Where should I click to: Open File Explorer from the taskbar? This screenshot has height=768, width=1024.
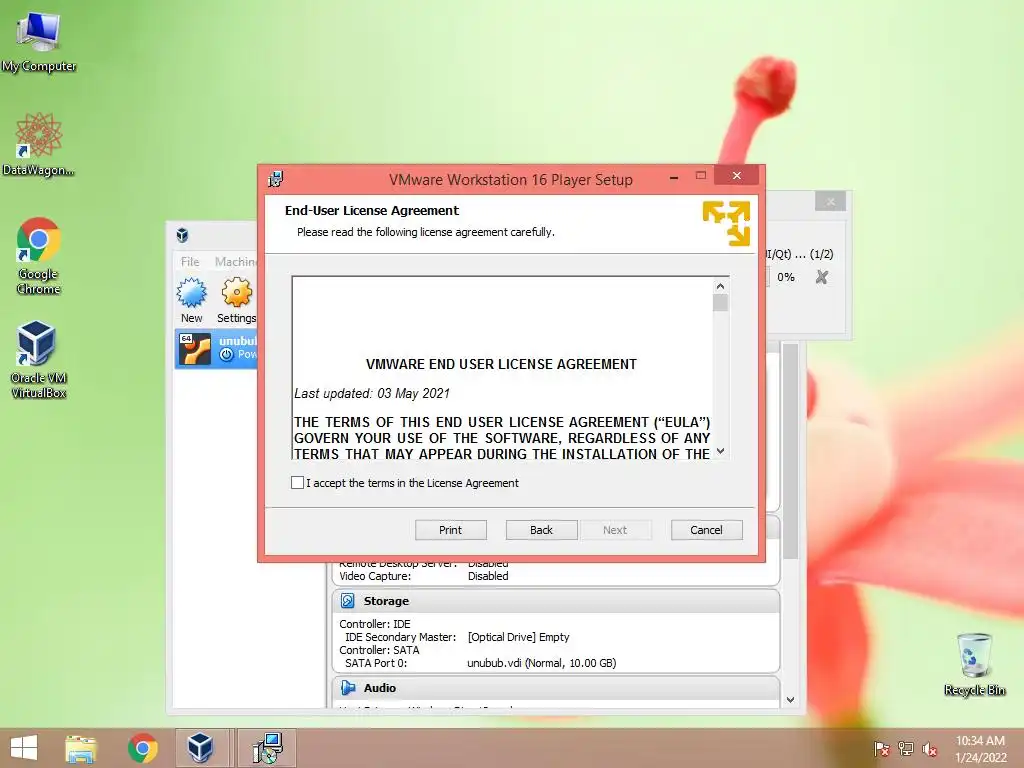81,748
